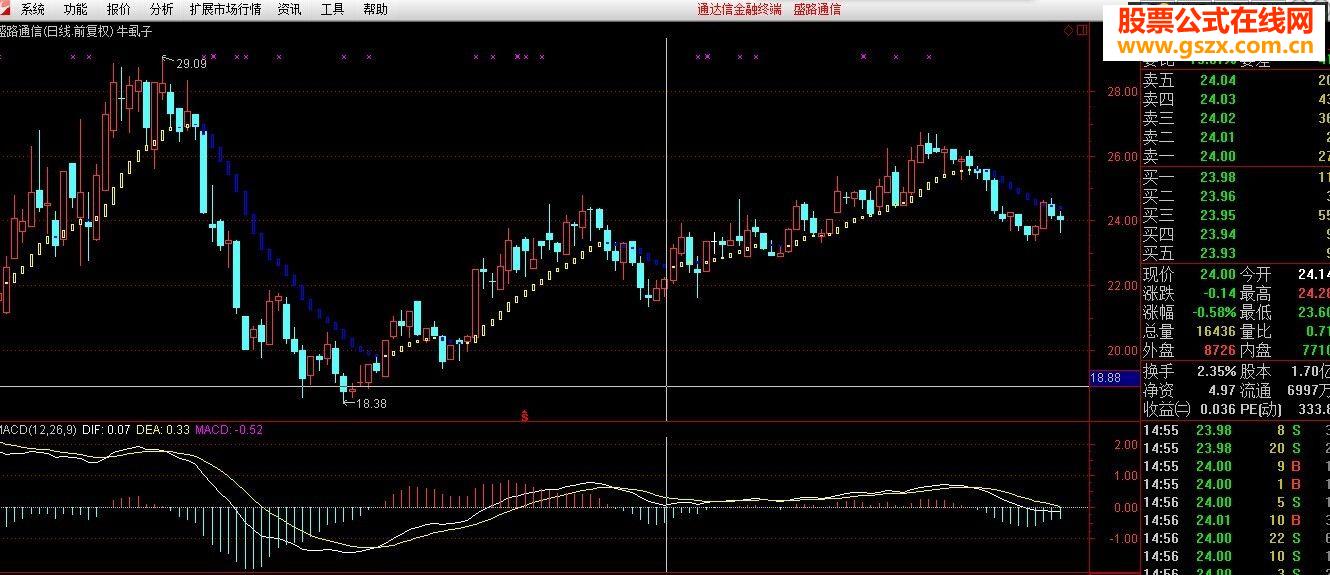The width and height of the screenshot is (1330, 575).
Task: Click the 最高 label
Action: coord(1256,293)
